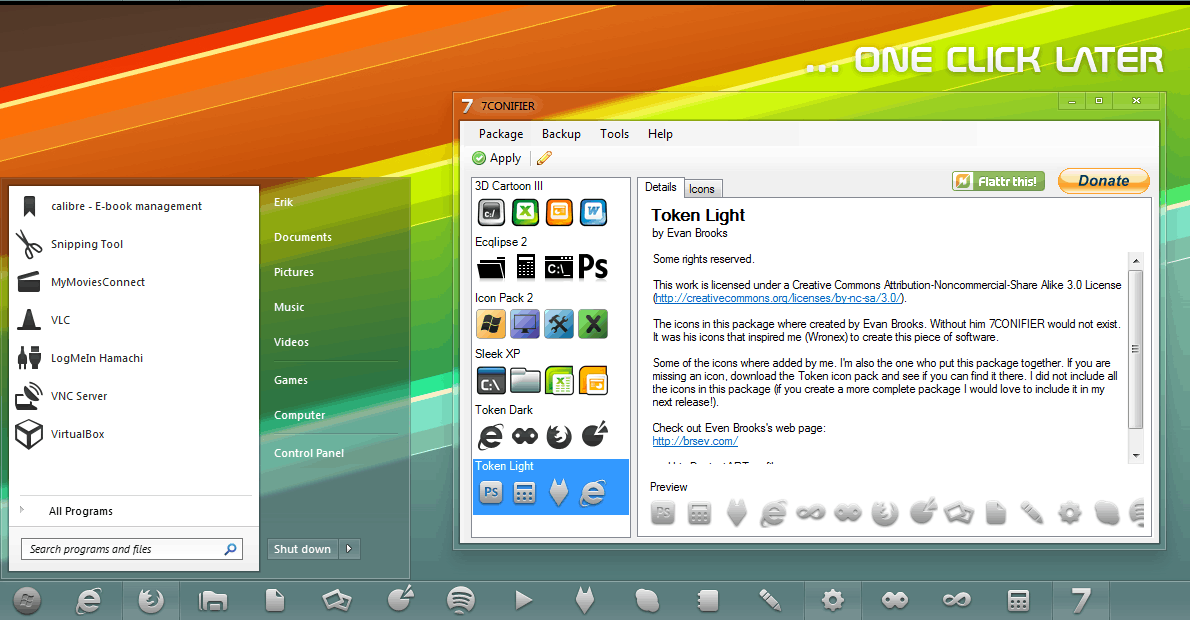
Task: Click the Photoshop icon in Preview strip
Action: pyautogui.click(x=663, y=513)
